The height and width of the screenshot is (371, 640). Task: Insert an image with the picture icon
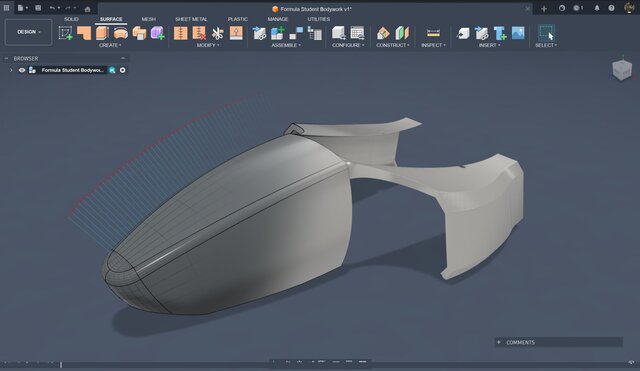518,33
